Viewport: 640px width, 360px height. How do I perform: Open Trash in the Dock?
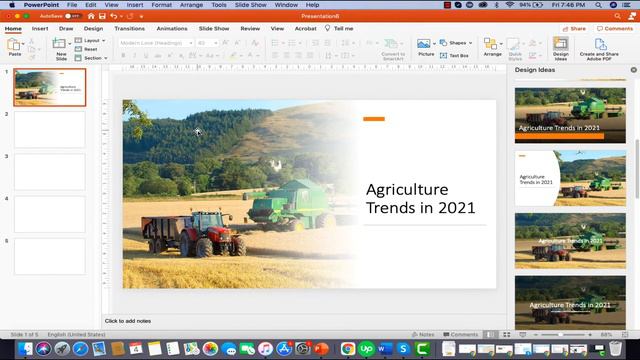(616, 349)
